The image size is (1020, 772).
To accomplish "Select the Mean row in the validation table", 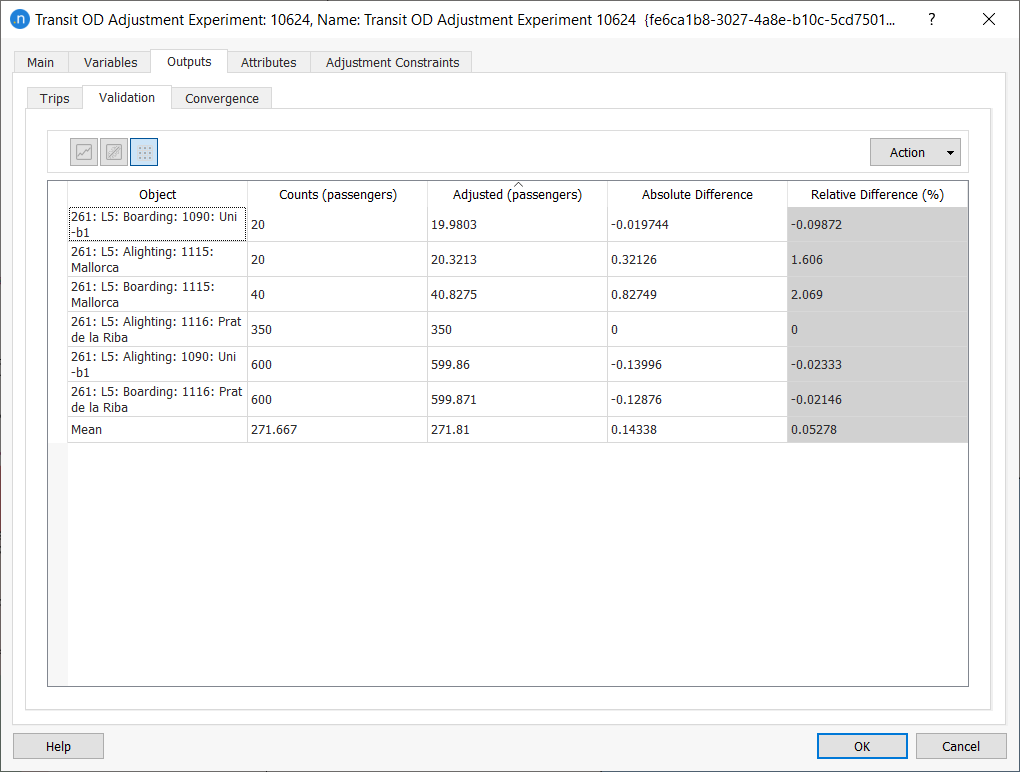I will (x=157, y=429).
